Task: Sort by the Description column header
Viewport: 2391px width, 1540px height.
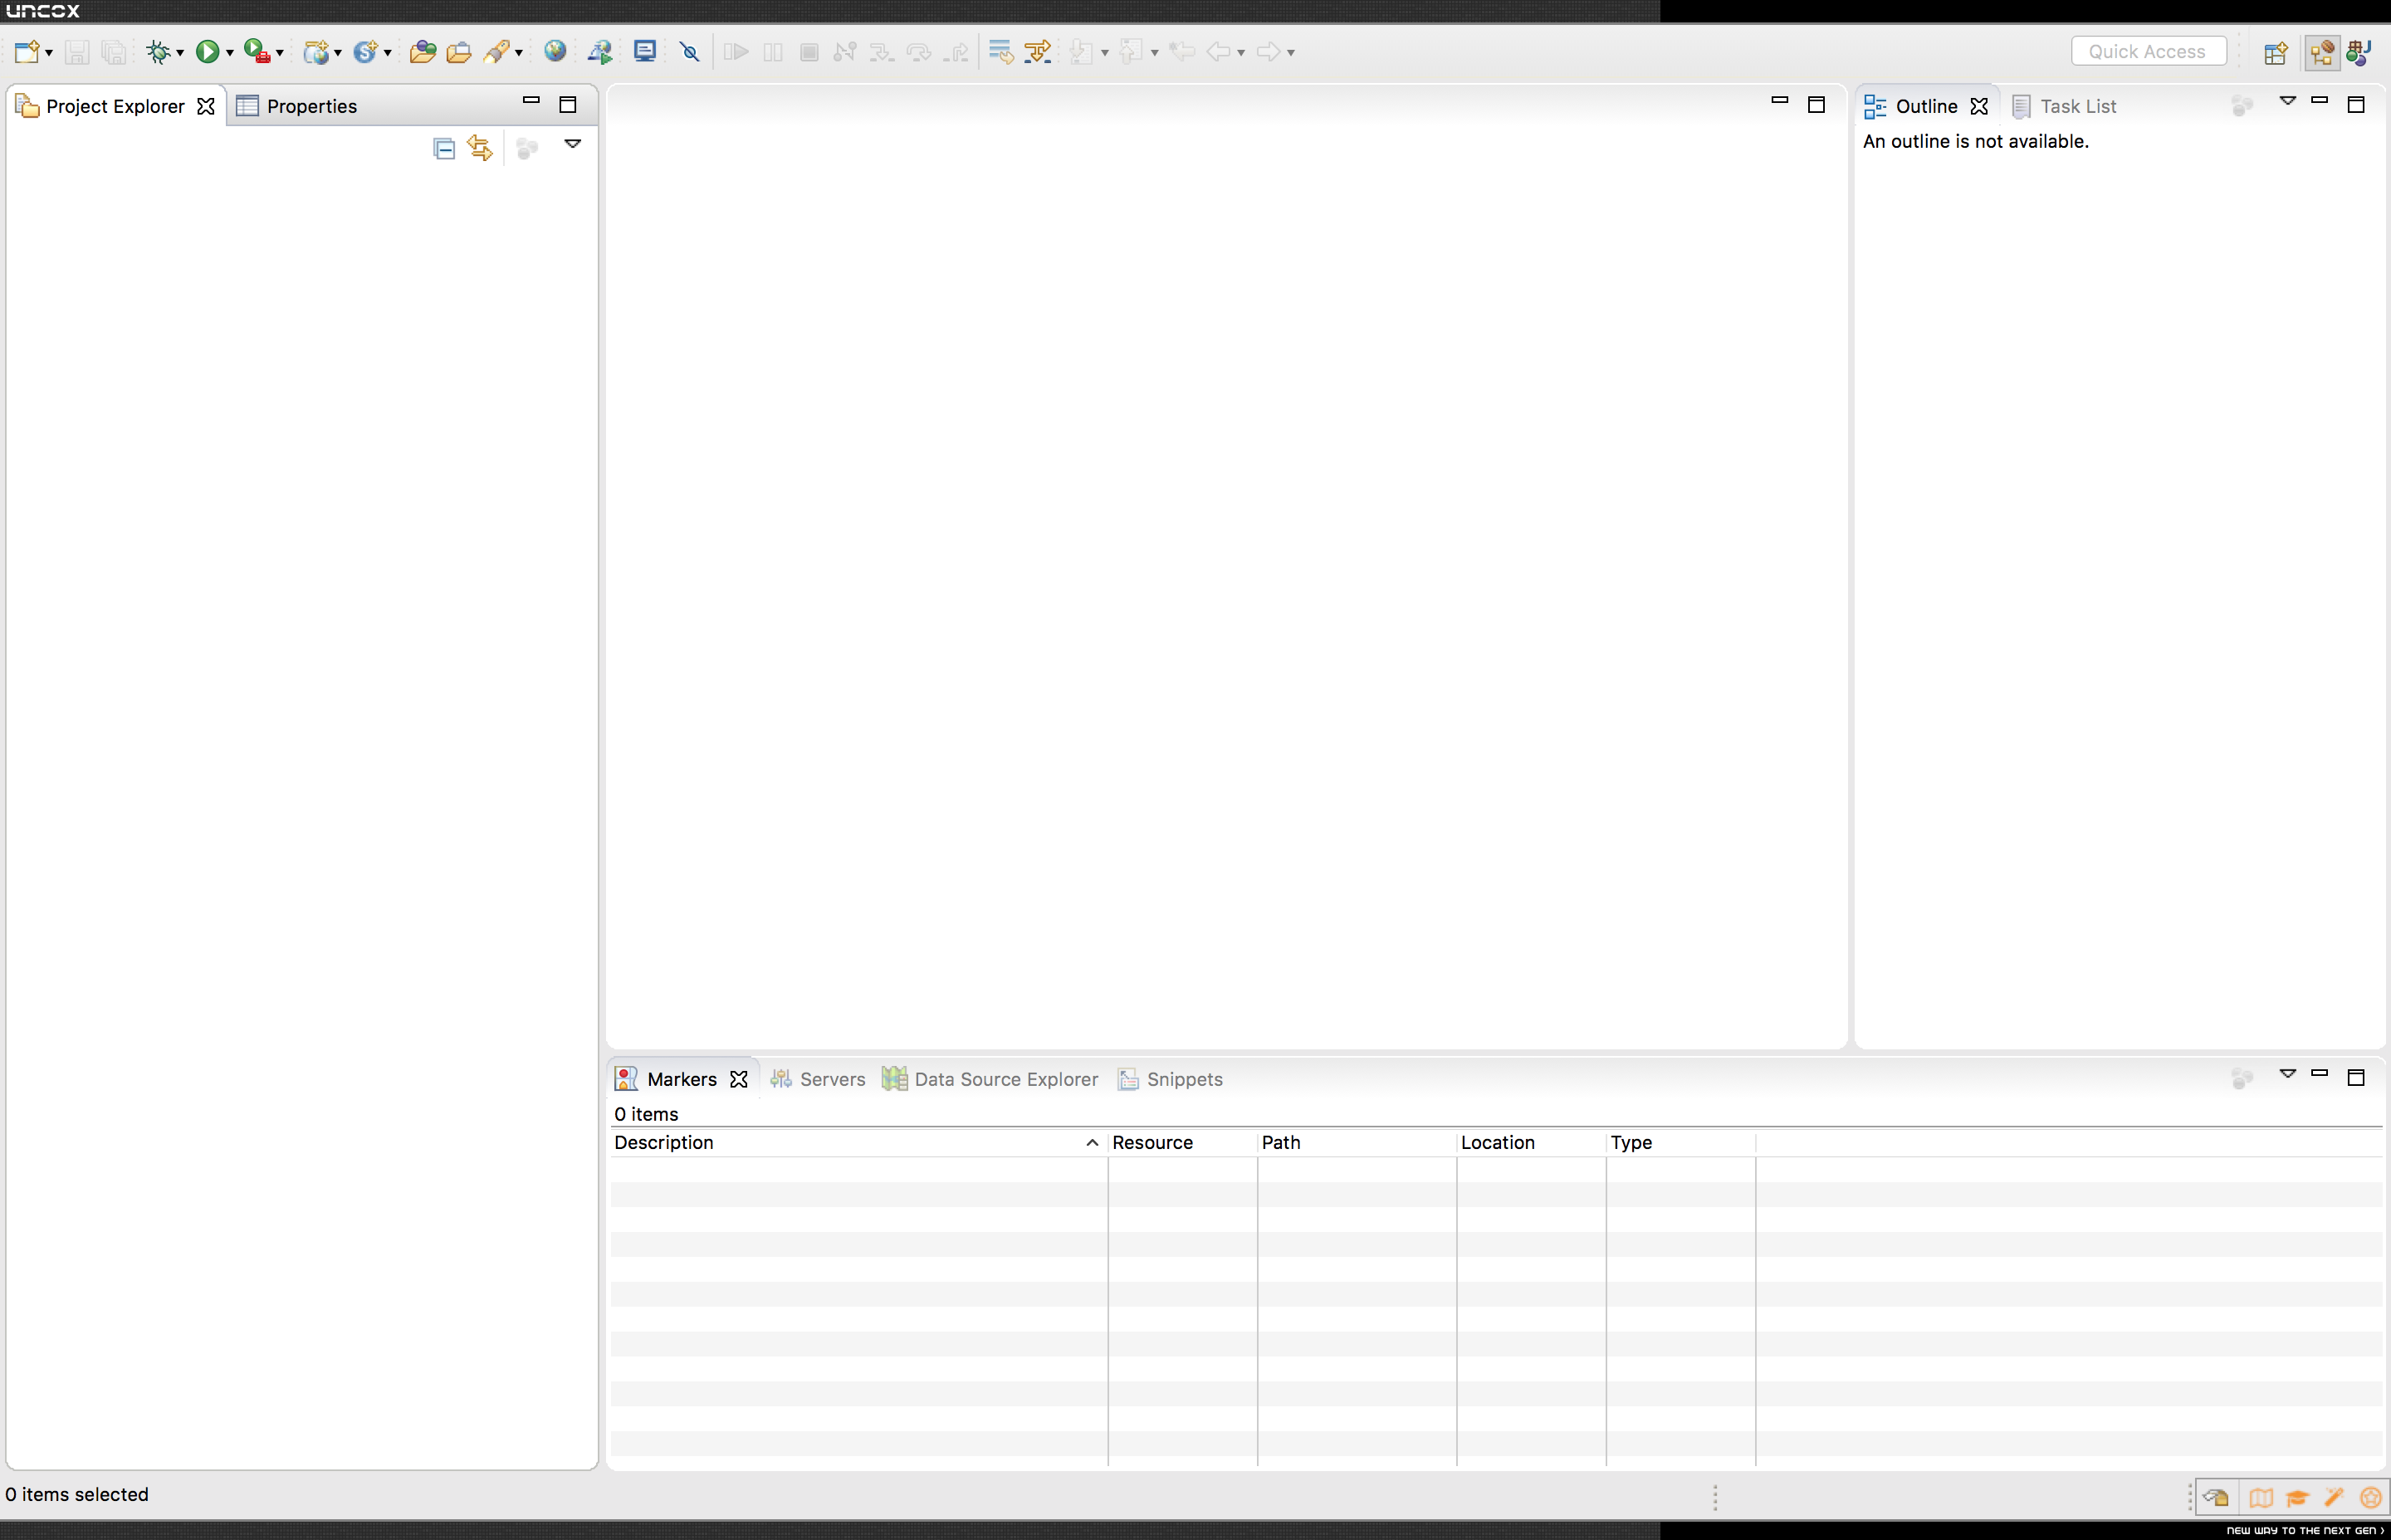Action: [859, 1143]
